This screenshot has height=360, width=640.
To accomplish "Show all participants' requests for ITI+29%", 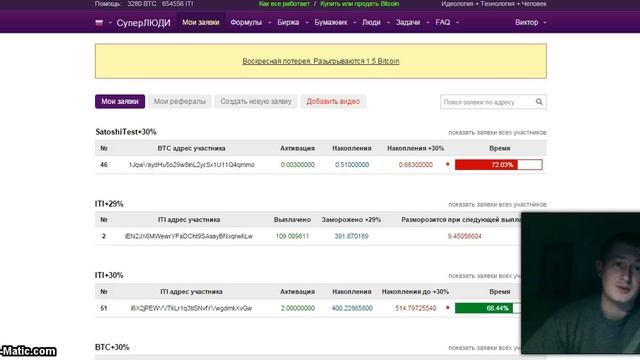I will point(497,204).
